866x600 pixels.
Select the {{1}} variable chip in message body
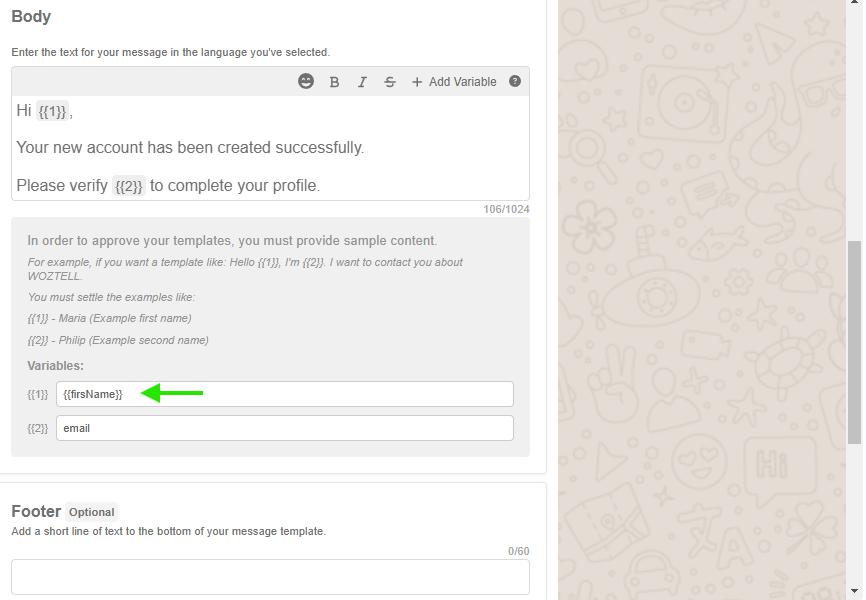pyautogui.click(x=52, y=112)
